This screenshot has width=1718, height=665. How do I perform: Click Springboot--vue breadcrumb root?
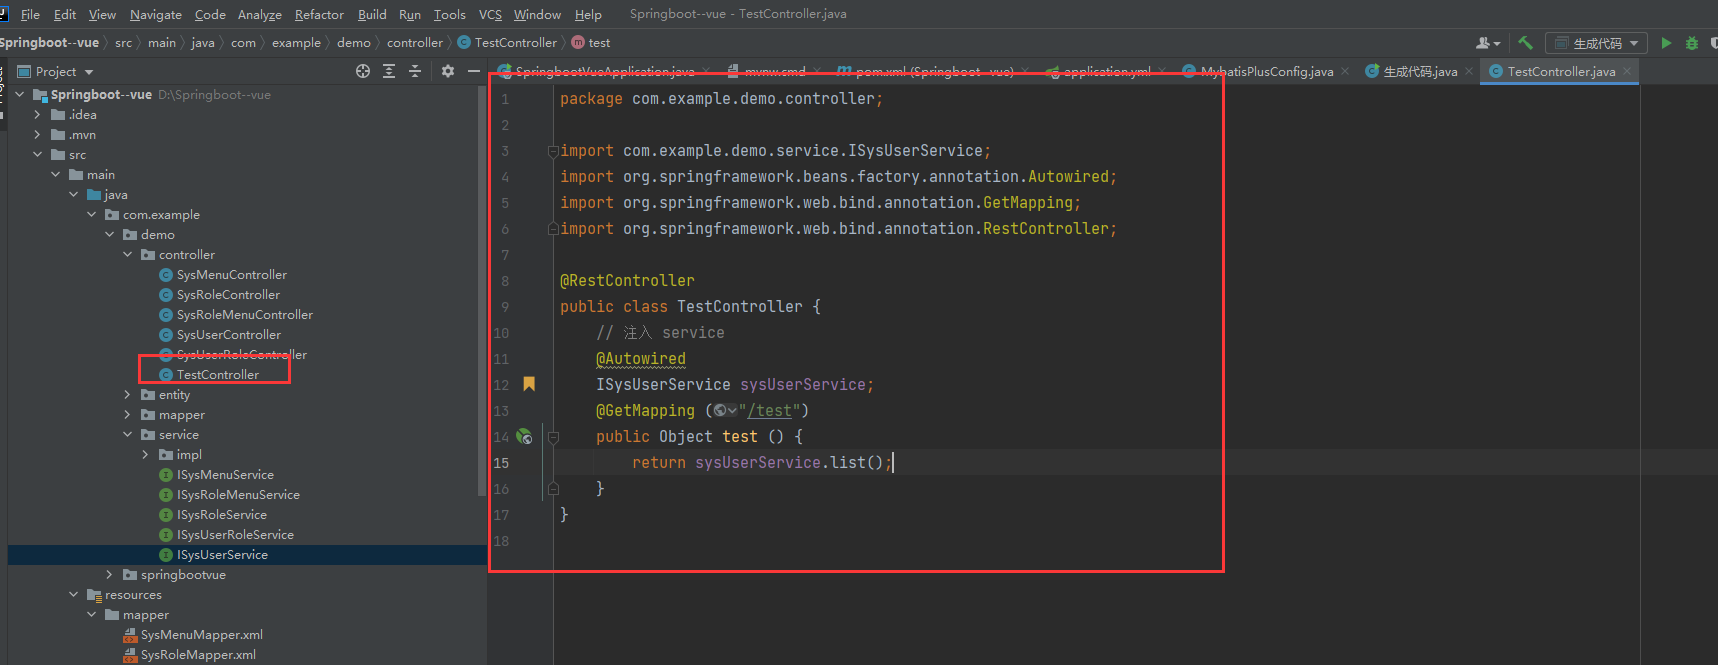pos(49,43)
